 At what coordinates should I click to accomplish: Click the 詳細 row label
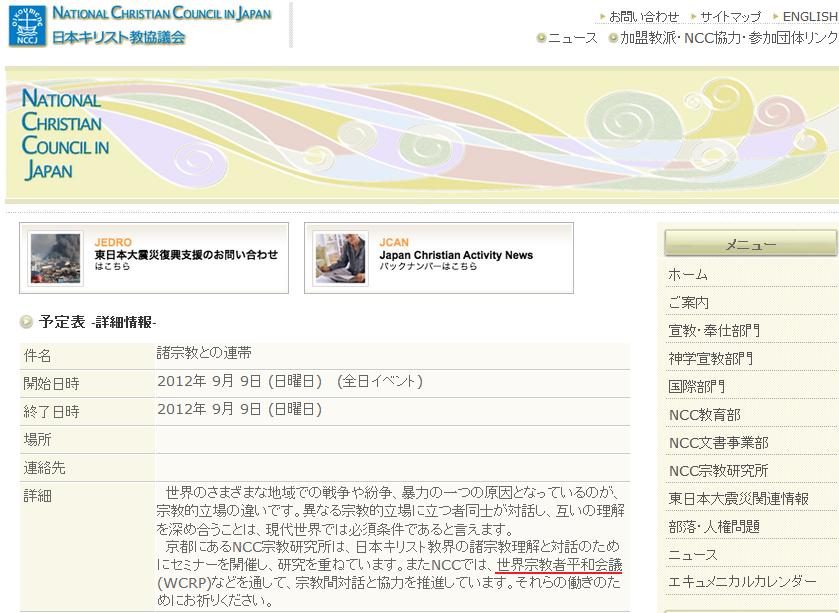point(37,496)
